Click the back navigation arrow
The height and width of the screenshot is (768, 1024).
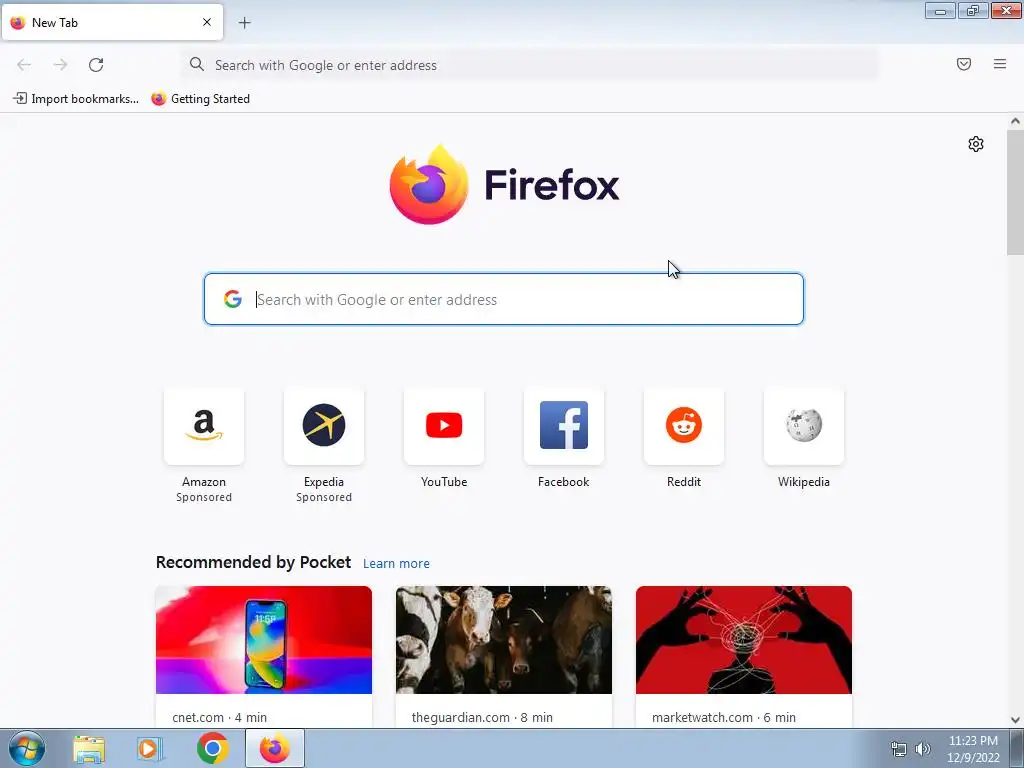coord(24,65)
